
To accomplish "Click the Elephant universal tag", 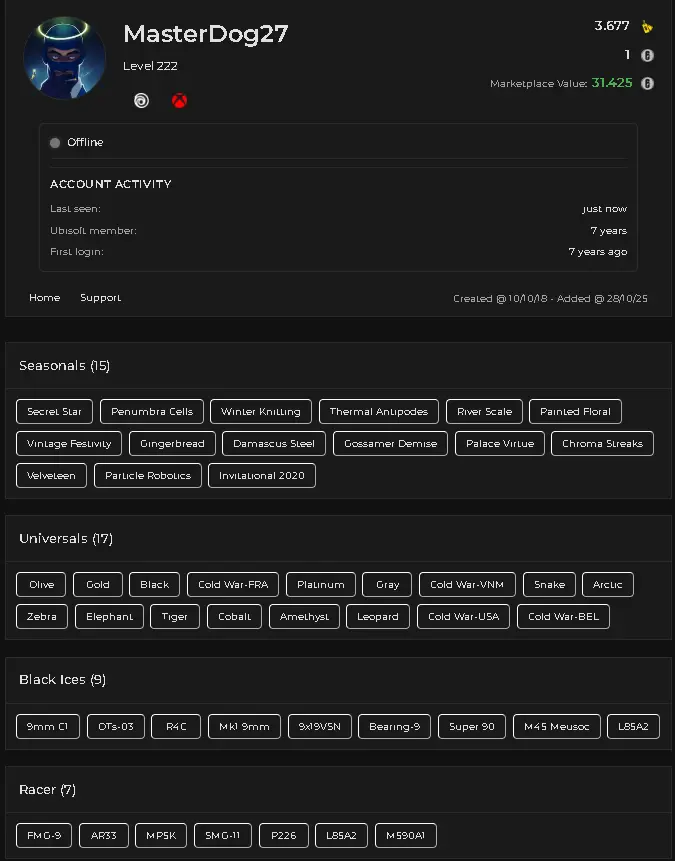I will click(x=109, y=616).
